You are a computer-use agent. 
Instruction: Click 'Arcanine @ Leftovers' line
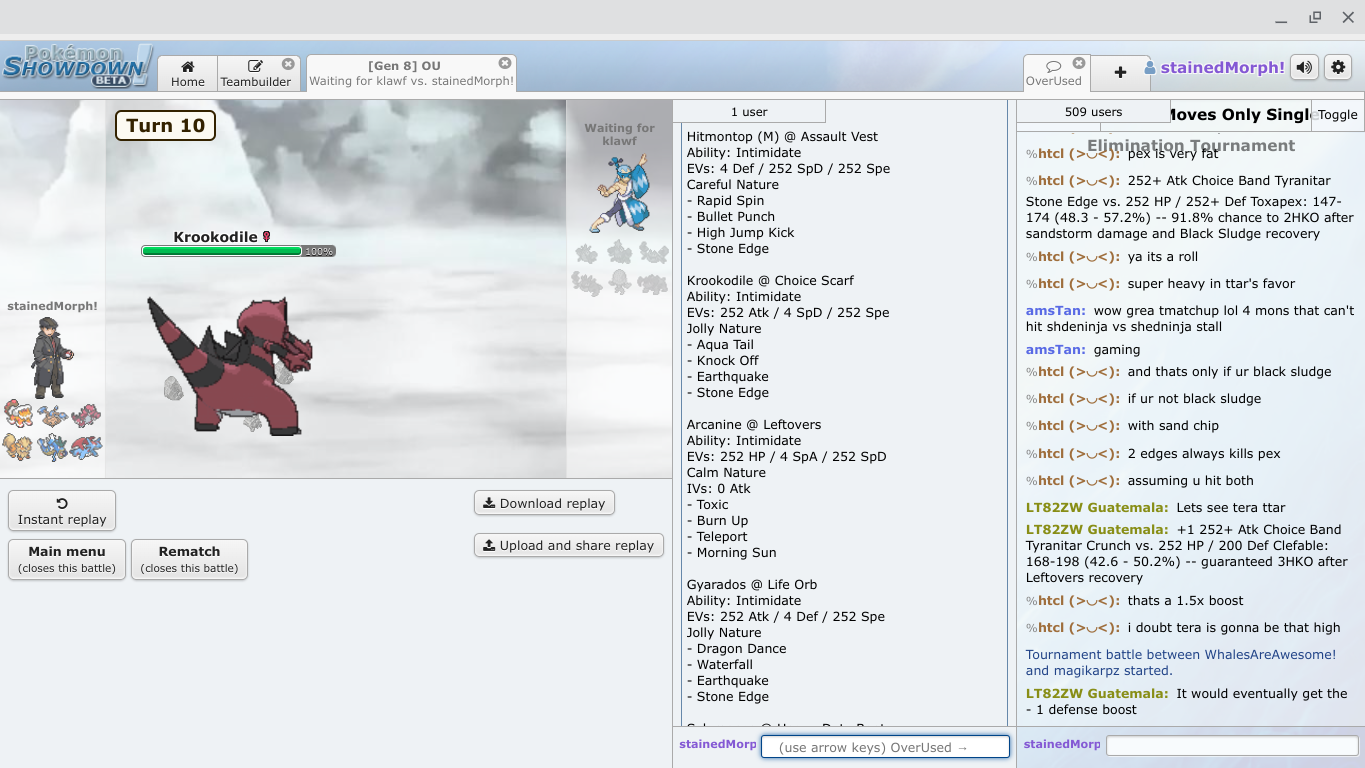coord(754,424)
